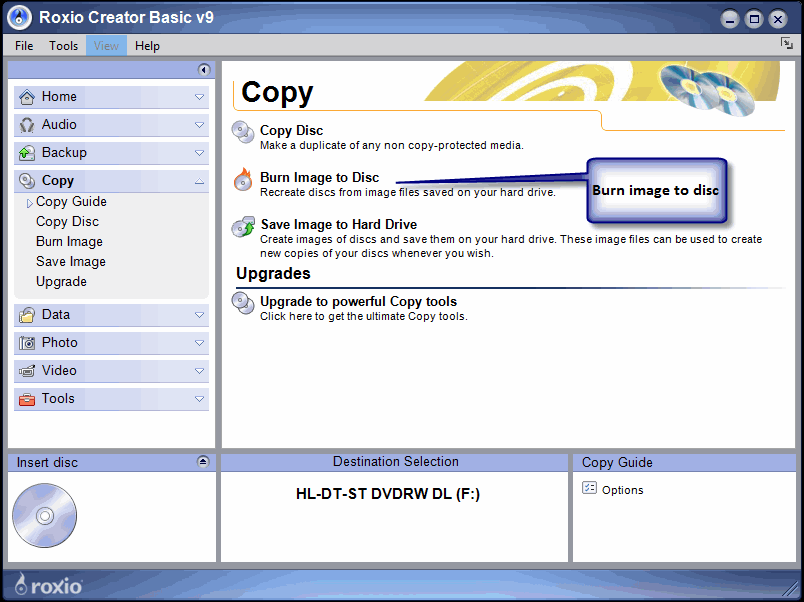Collapse the Copy section arrow

199,181
